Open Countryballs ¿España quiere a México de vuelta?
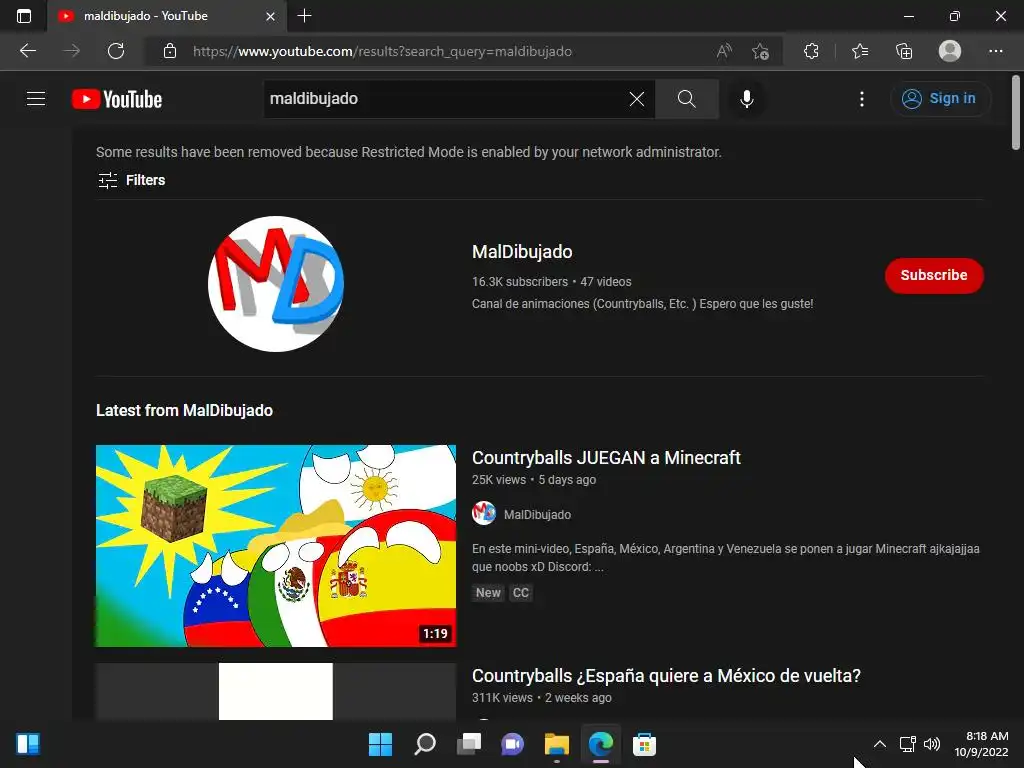This screenshot has height=768, width=1024. pyautogui.click(x=666, y=675)
